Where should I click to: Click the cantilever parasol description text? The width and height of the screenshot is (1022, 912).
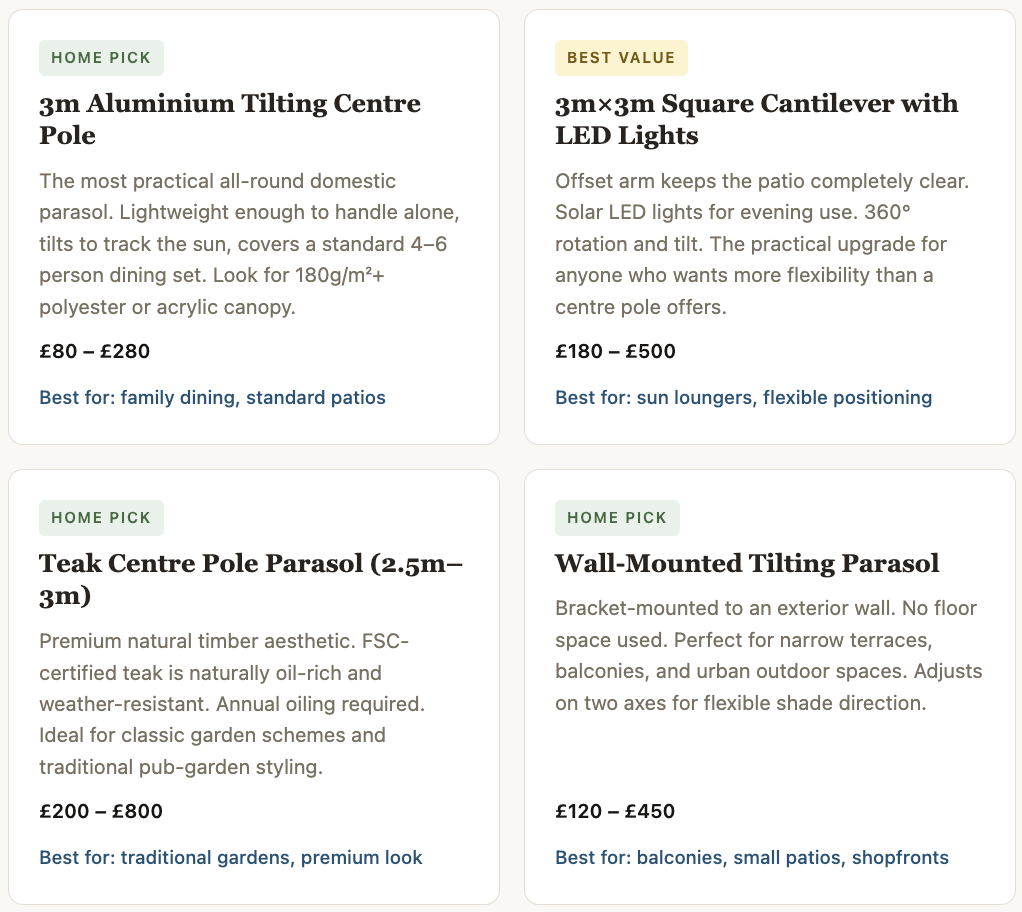[763, 244]
